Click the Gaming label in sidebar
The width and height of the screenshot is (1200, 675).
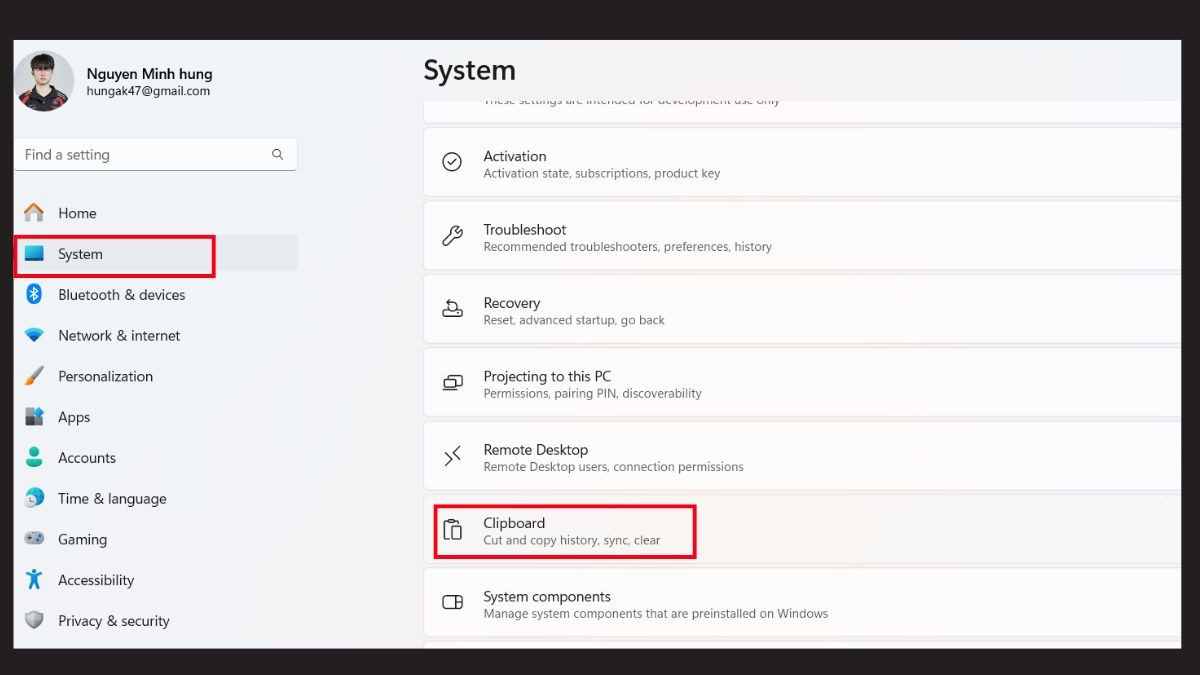click(82, 539)
